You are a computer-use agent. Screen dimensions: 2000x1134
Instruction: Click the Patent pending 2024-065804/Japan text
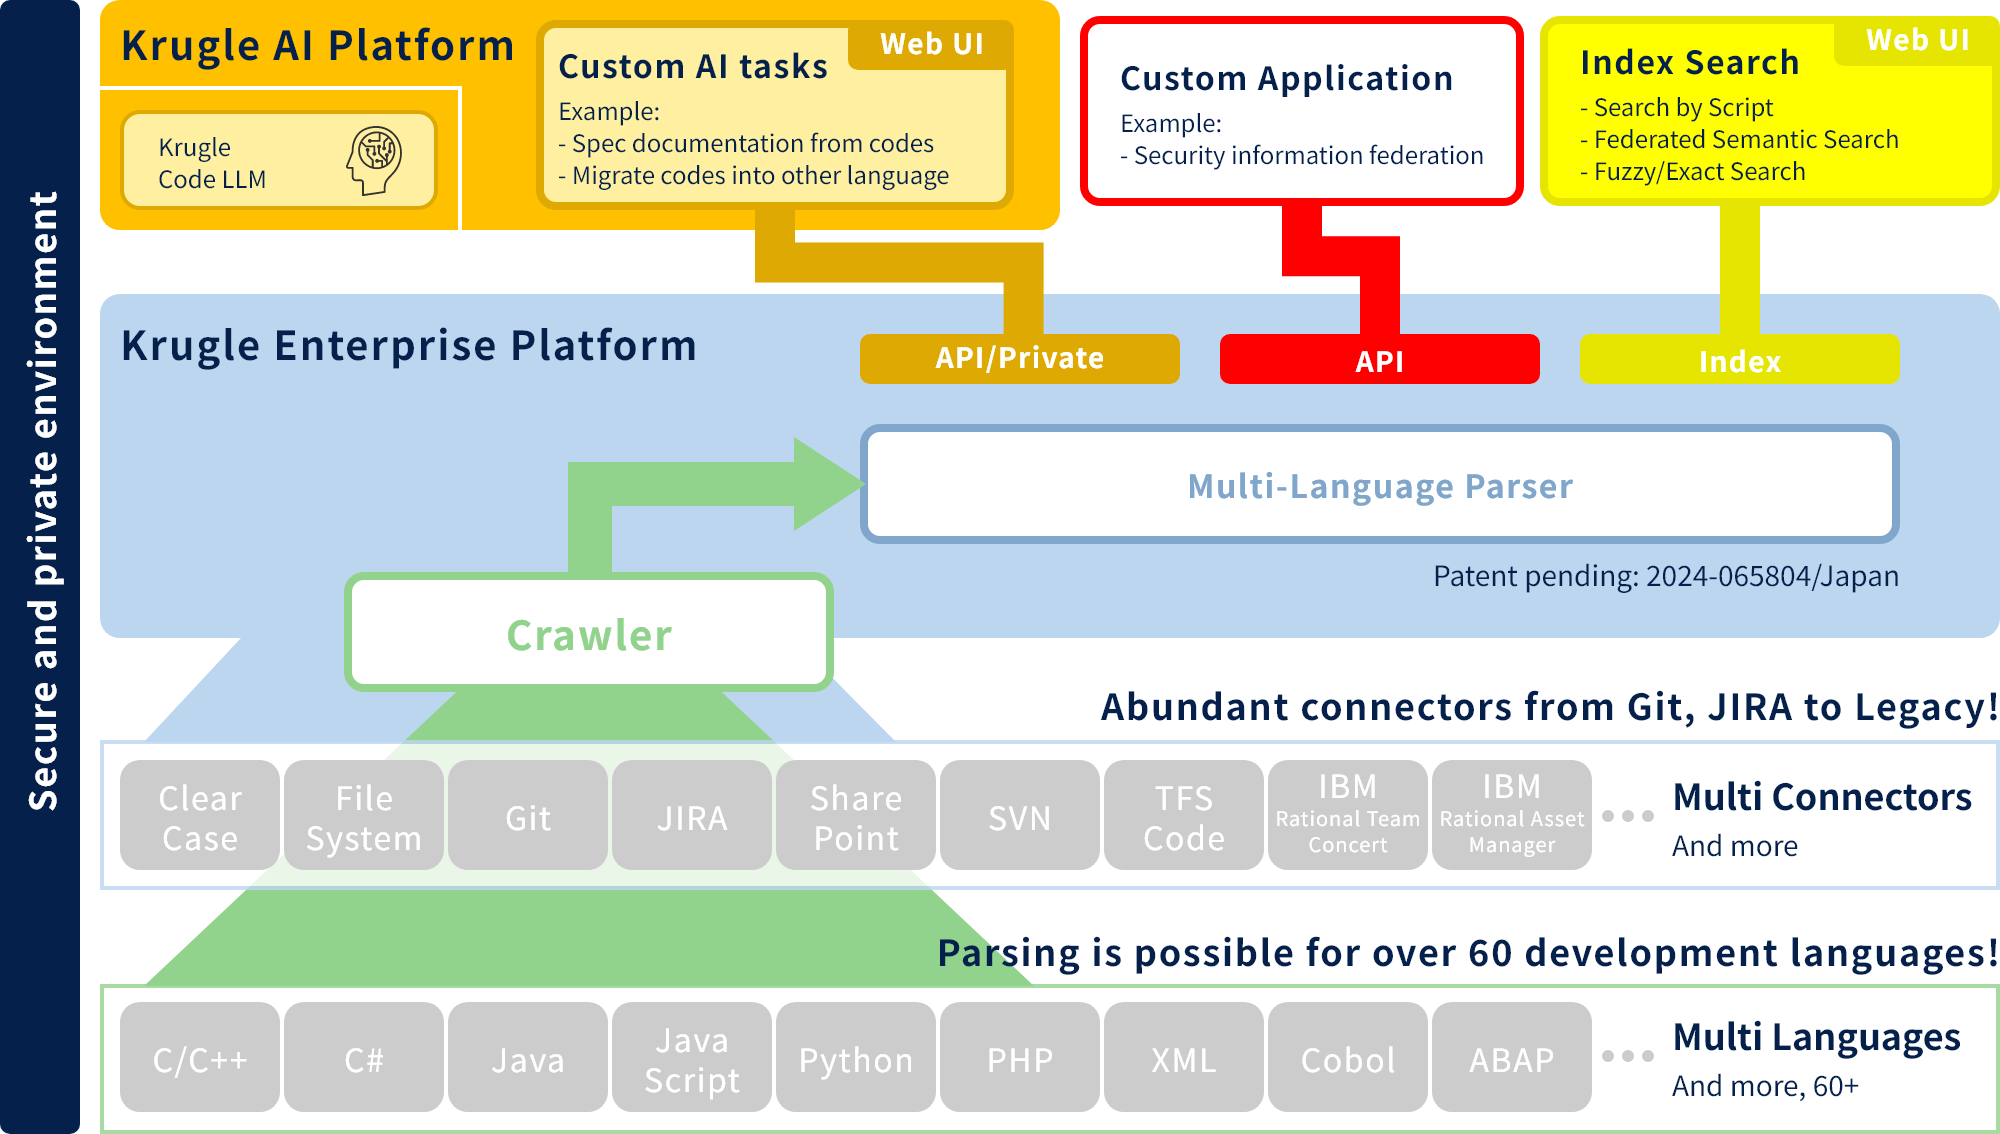[x=1665, y=576]
